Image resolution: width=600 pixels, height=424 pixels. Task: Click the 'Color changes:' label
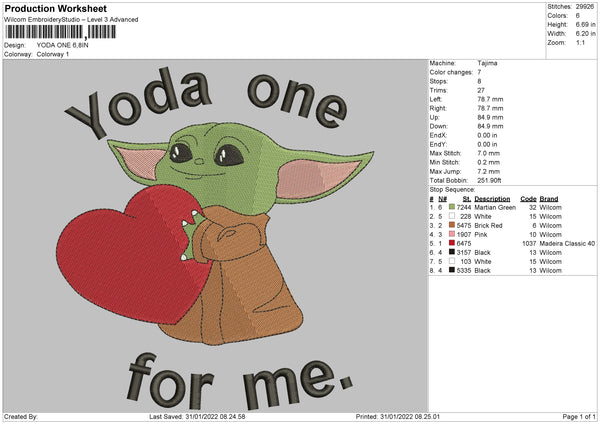(451, 72)
